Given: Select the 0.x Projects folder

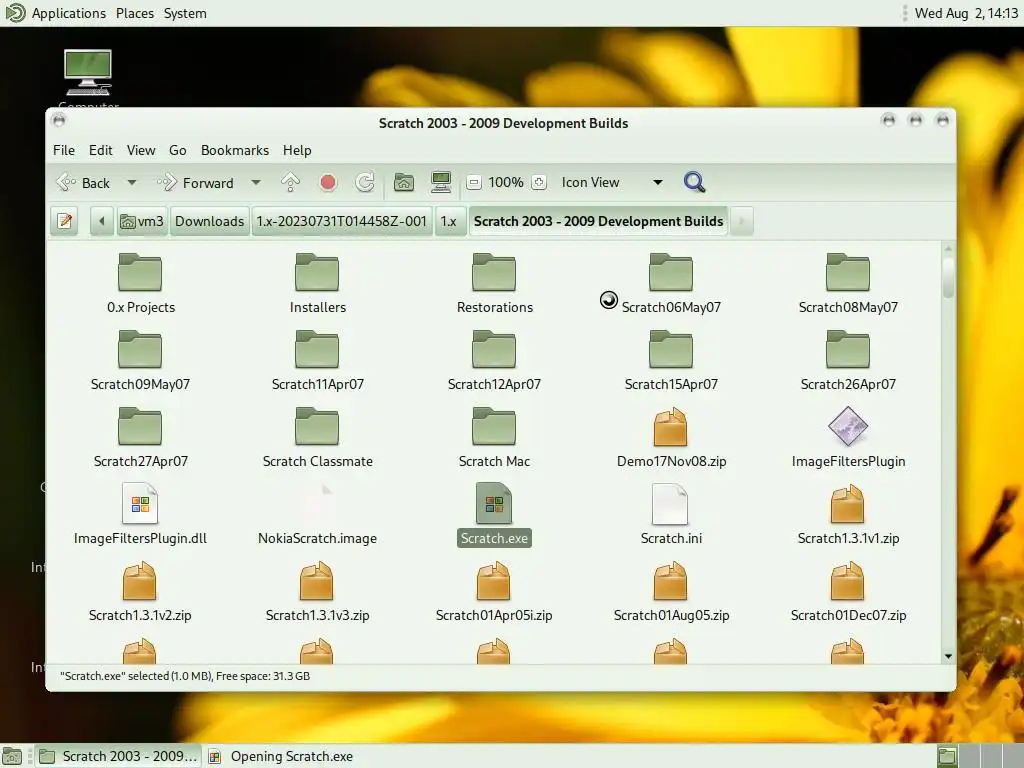Looking at the screenshot, I should pos(140,283).
